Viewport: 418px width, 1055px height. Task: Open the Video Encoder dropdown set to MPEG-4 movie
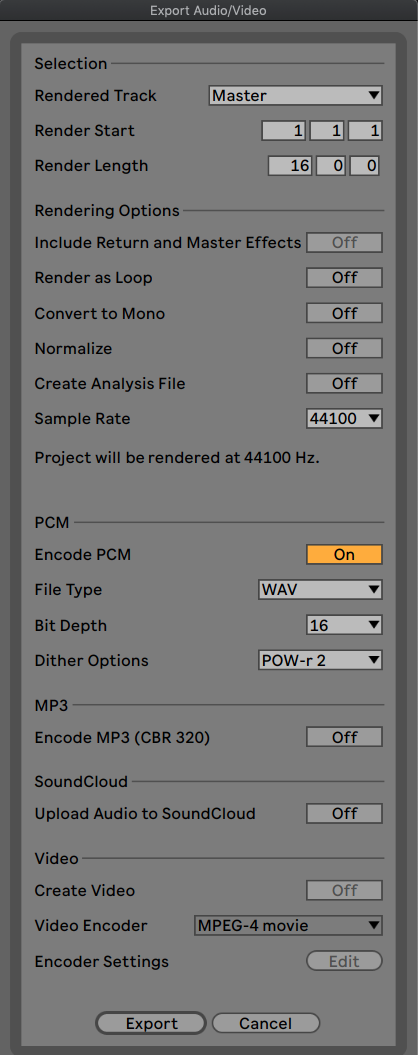(x=289, y=926)
